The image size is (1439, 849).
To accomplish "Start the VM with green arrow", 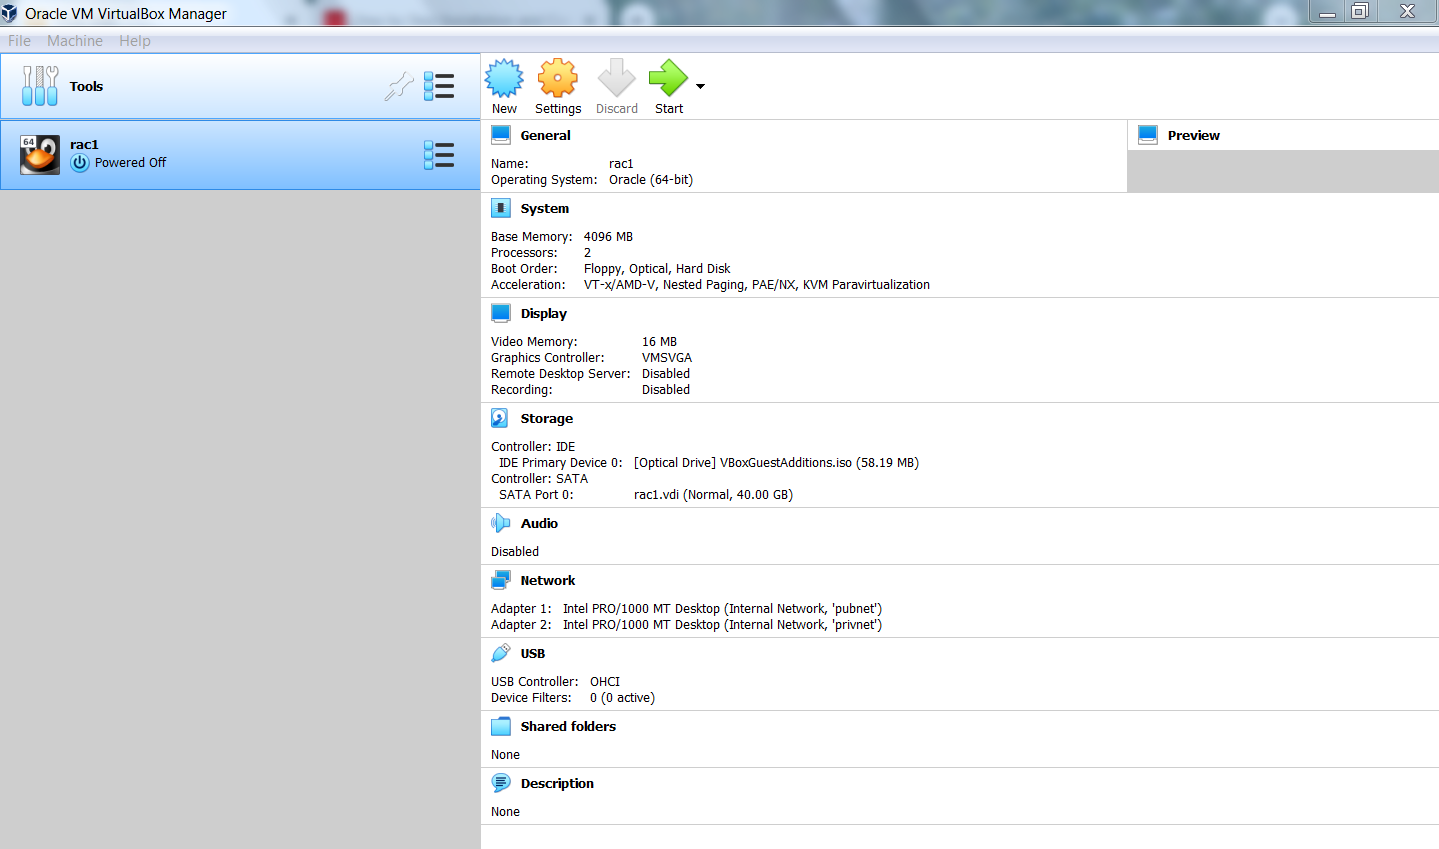I will tap(668, 79).
